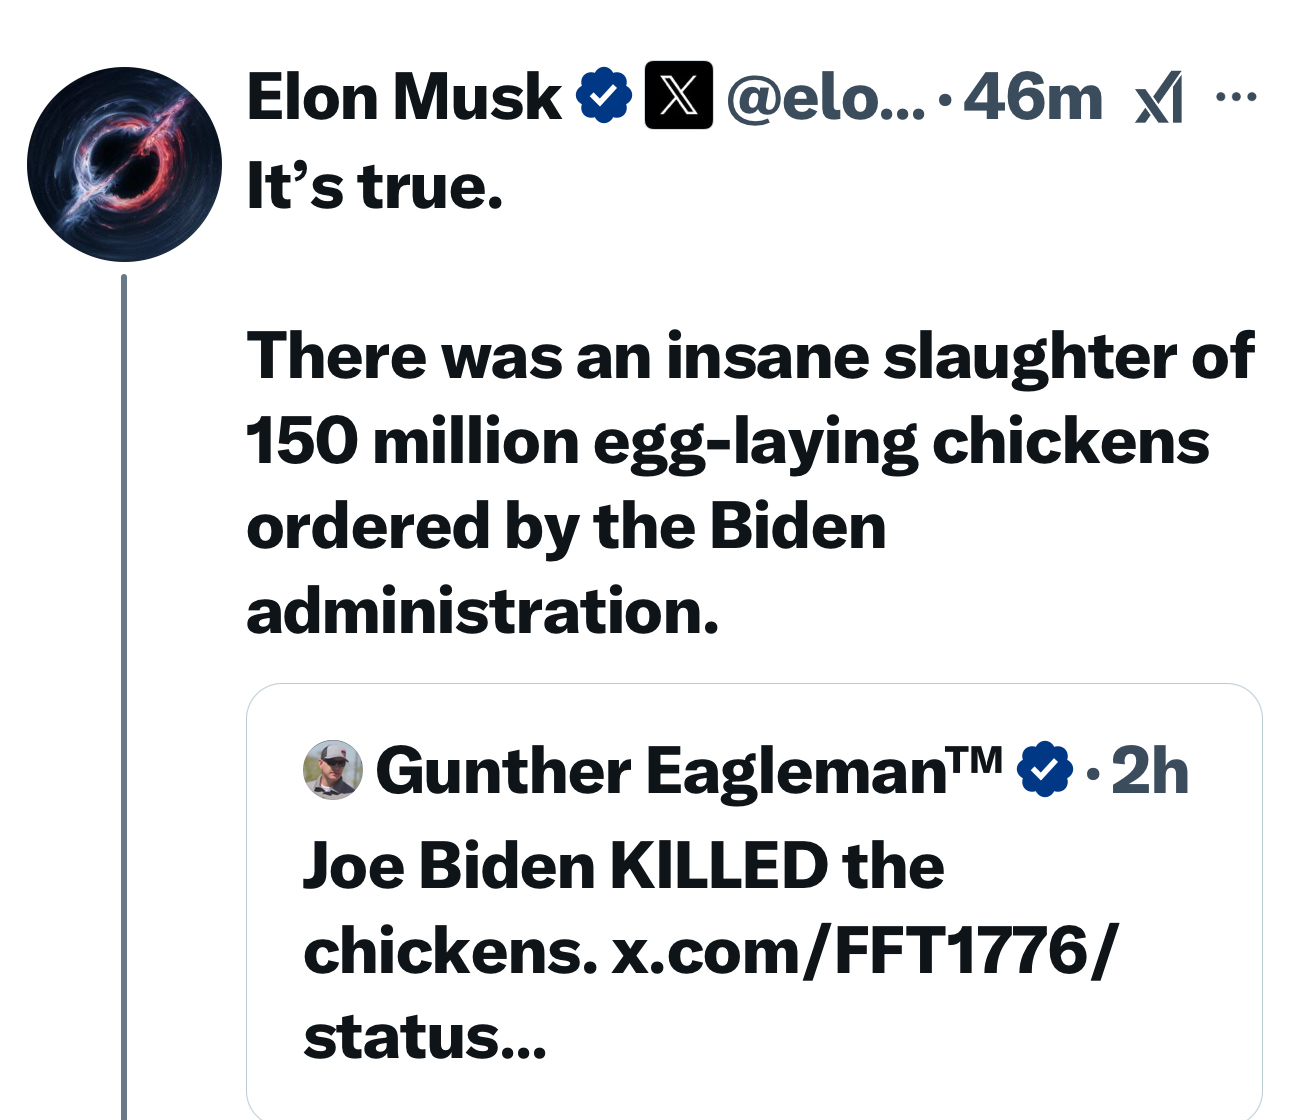
Task: Open the three-dot more options menu
Action: click(x=1235, y=97)
